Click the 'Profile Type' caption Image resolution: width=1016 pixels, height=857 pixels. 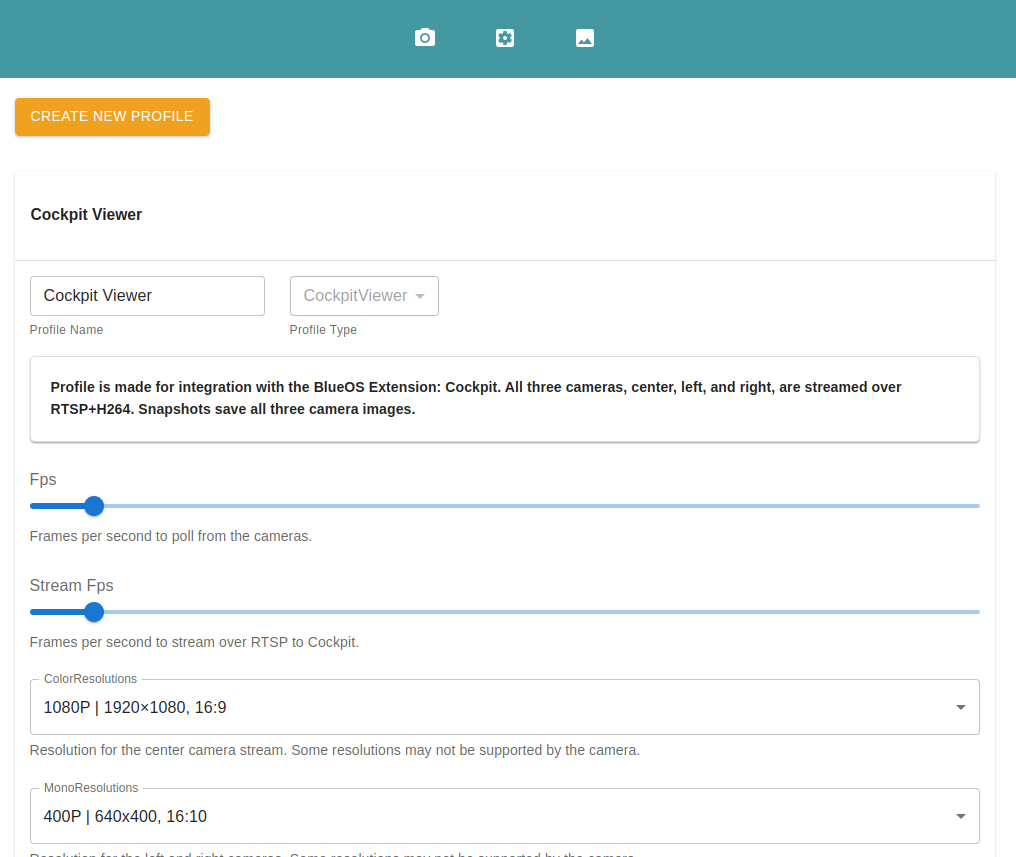323,330
